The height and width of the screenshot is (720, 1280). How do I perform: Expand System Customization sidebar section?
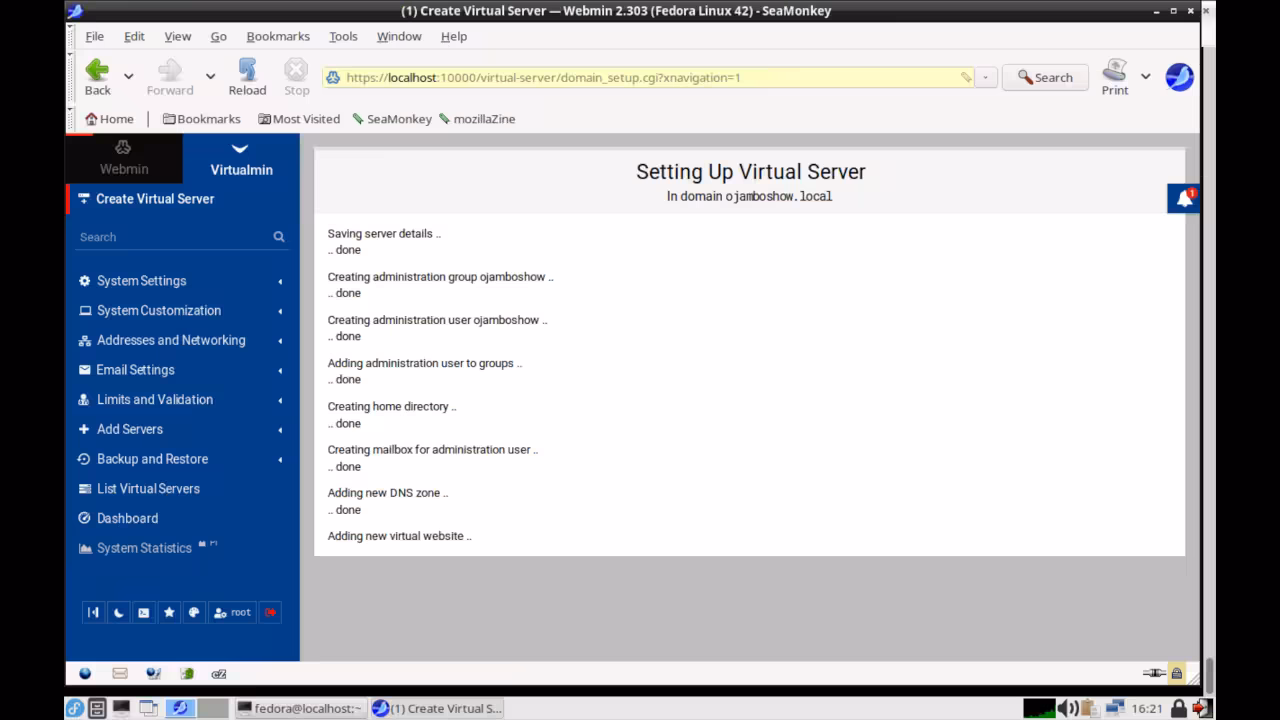[x=182, y=310]
